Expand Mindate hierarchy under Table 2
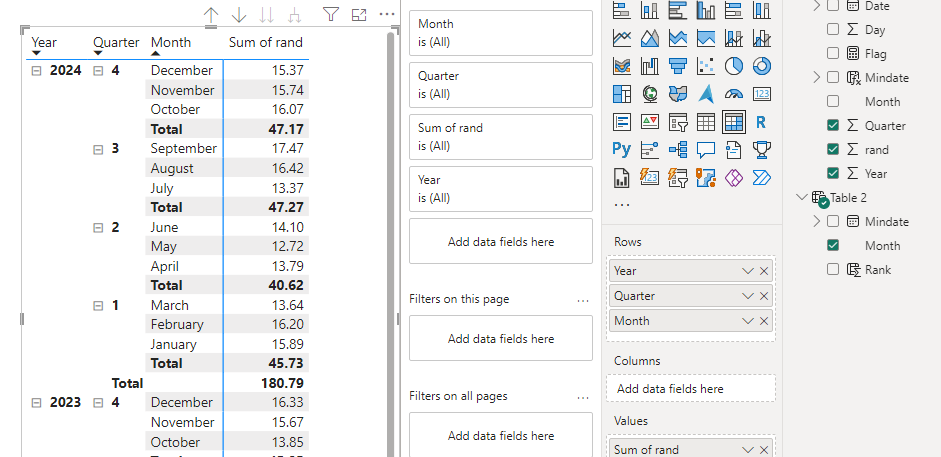941x457 pixels. (x=816, y=221)
